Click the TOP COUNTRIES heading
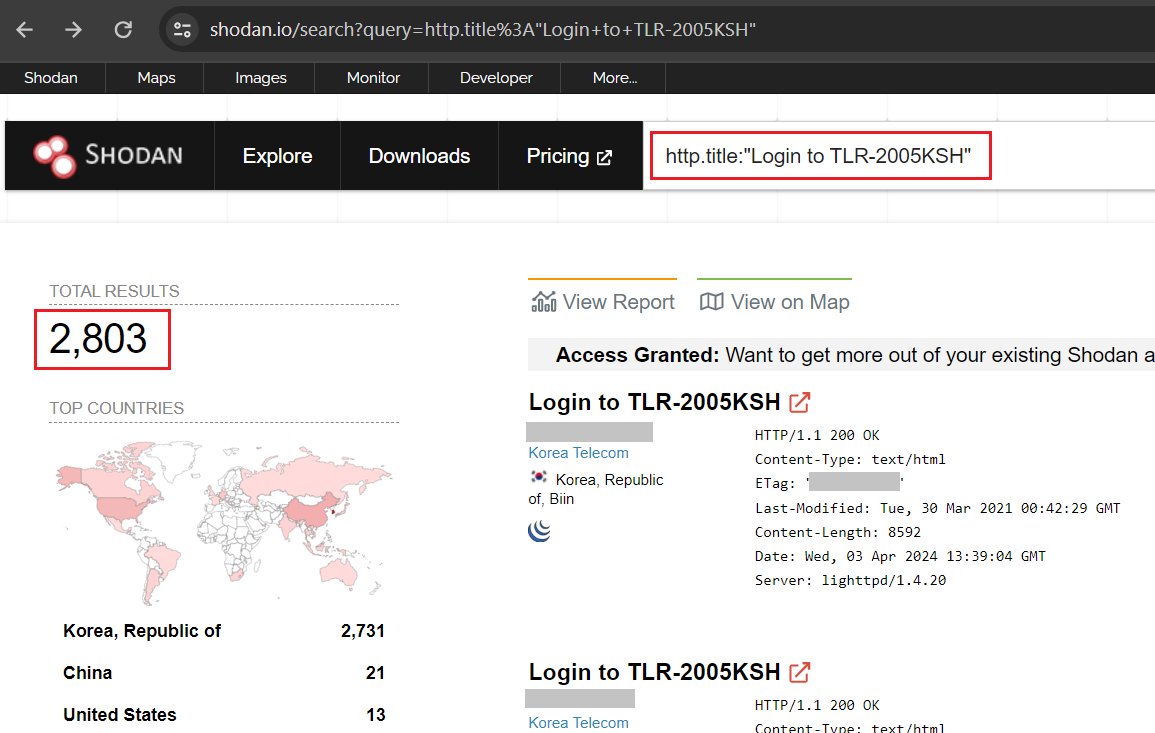Viewport: 1155px width, 733px height. 116,408
